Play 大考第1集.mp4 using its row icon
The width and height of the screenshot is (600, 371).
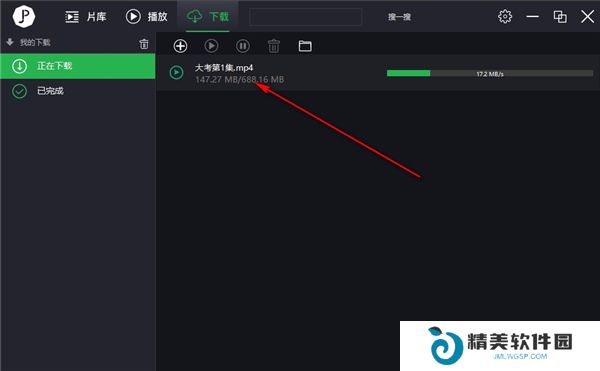[x=176, y=72]
